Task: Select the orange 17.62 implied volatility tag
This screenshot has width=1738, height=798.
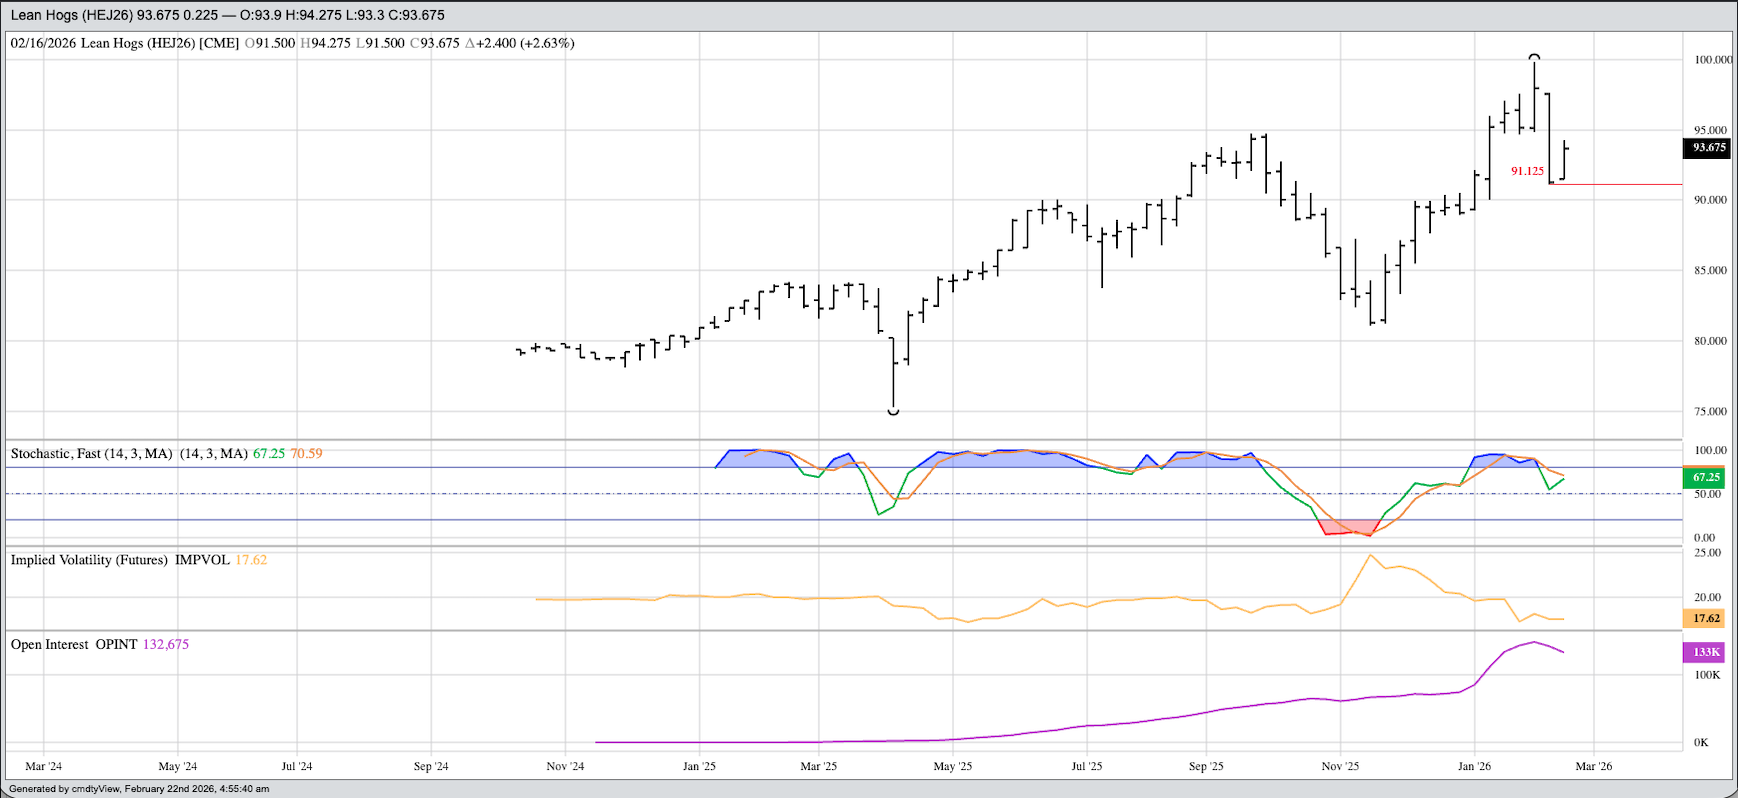Action: pos(1706,618)
